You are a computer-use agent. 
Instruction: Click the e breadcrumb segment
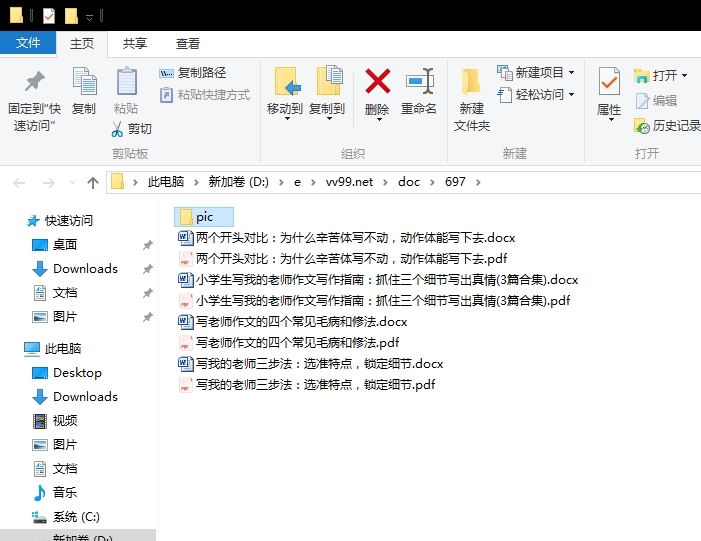click(297, 182)
